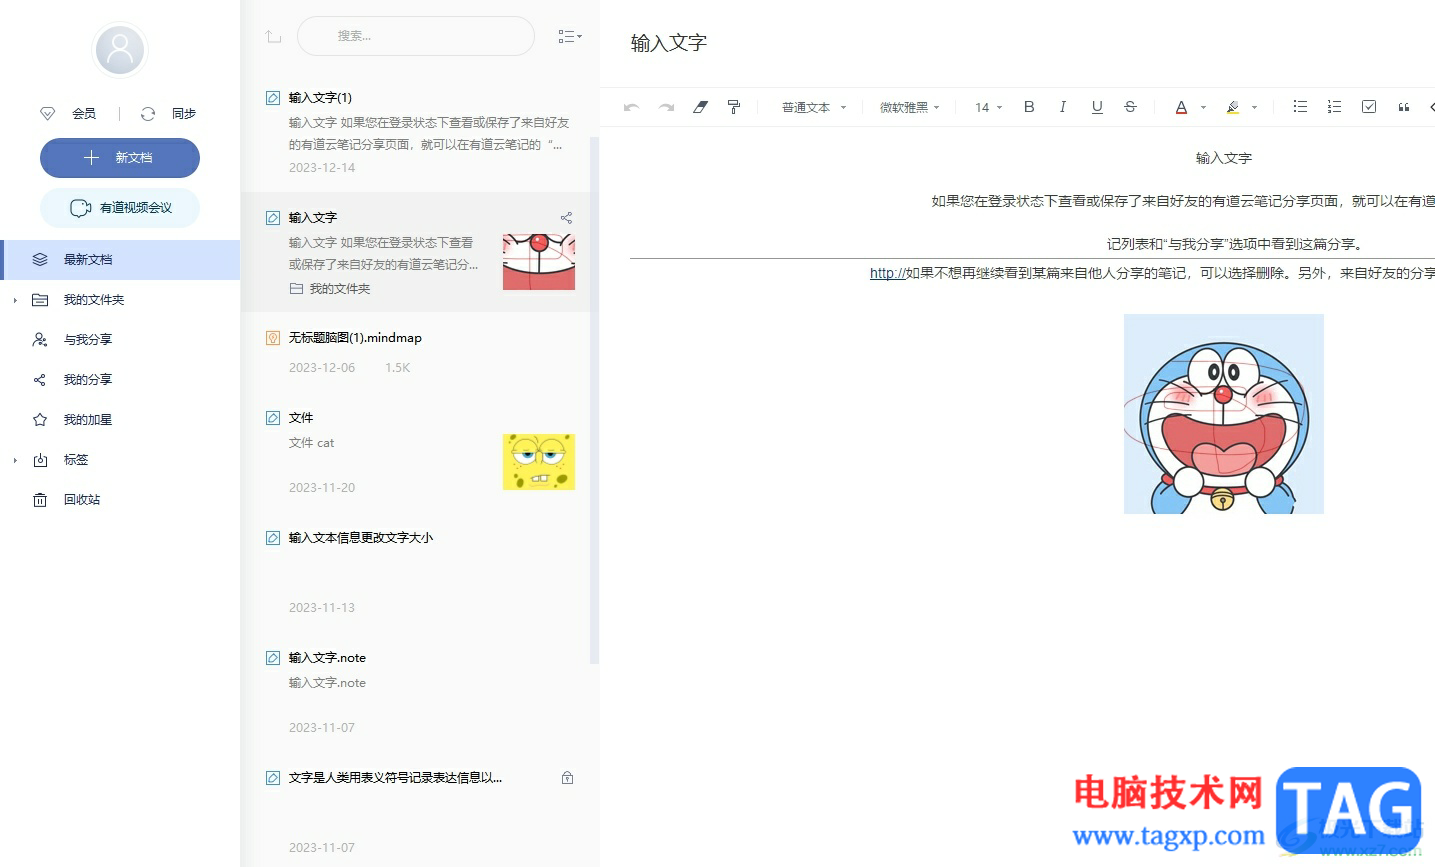
Task: Open the 普通文本 paragraph style dropdown
Action: pyautogui.click(x=814, y=107)
